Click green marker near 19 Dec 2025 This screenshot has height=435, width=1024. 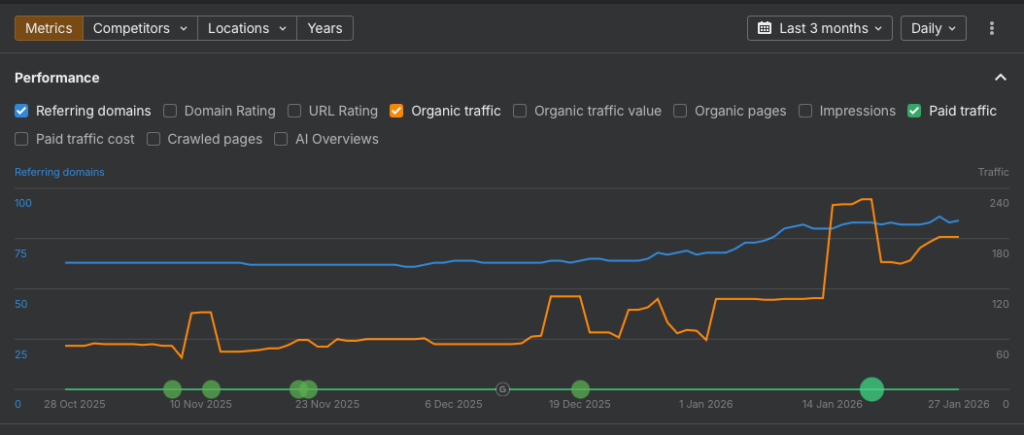tap(580, 389)
